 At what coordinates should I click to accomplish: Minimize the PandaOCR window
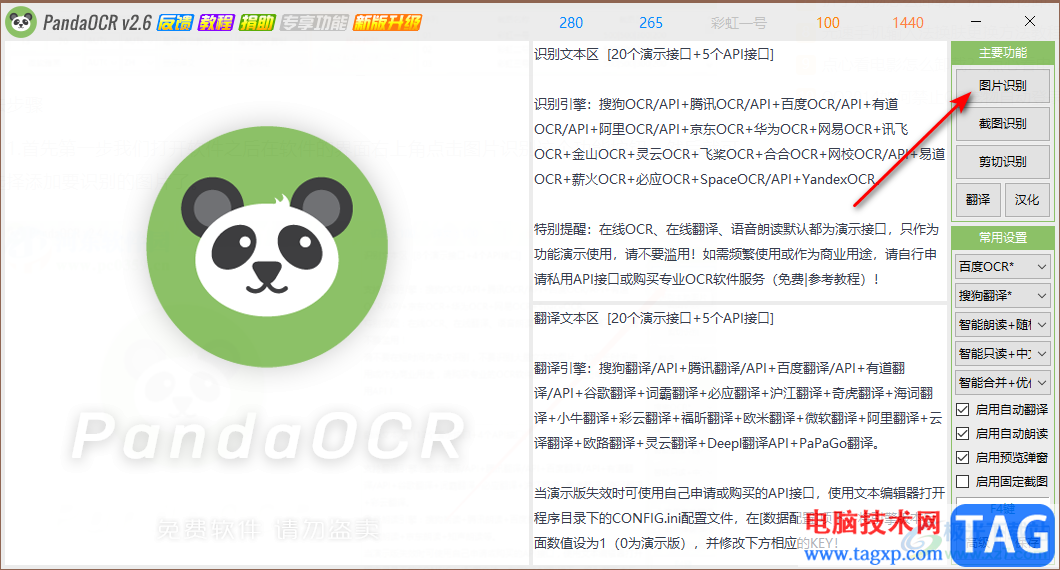[975, 22]
